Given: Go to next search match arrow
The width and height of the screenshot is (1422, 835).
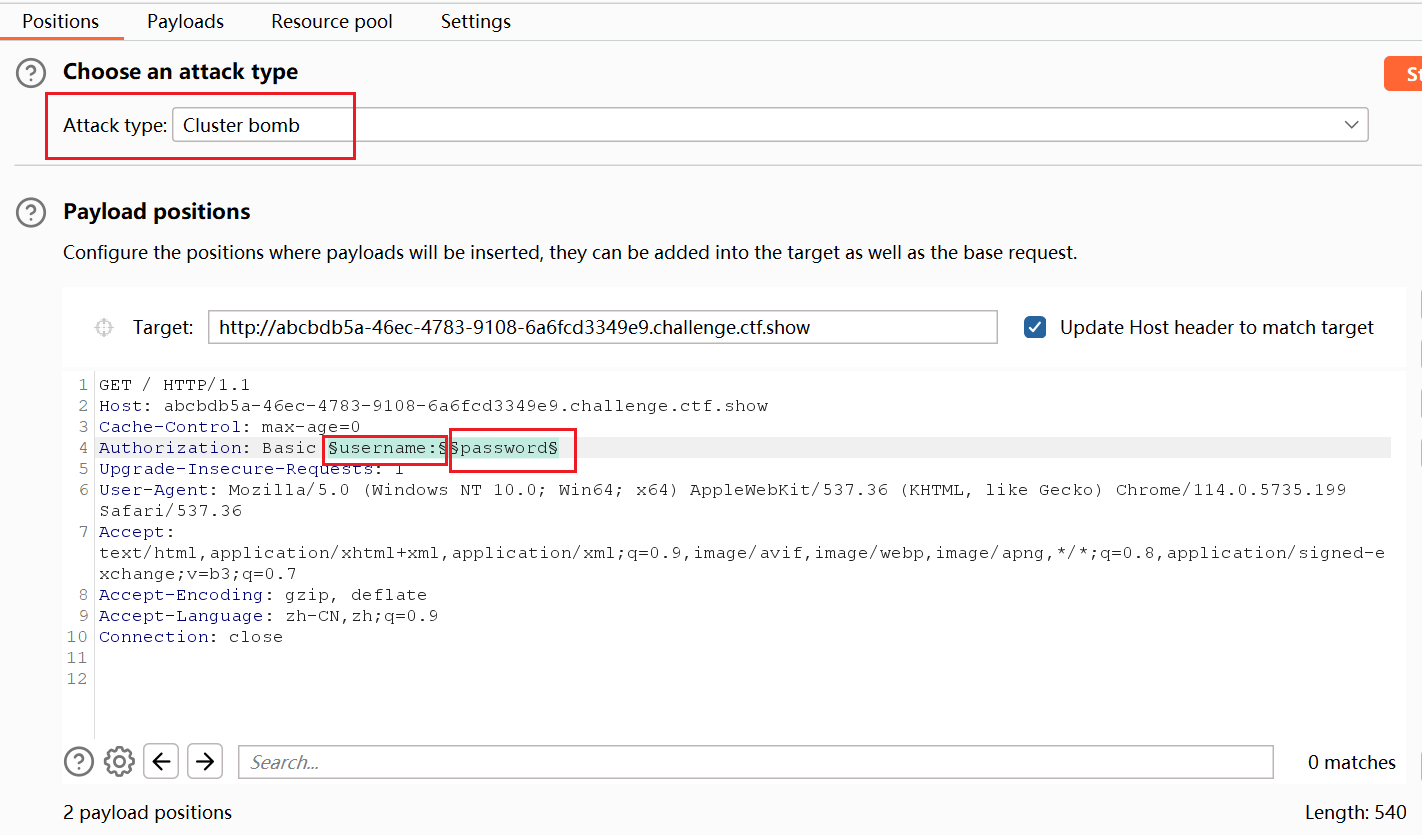Looking at the screenshot, I should coord(205,762).
